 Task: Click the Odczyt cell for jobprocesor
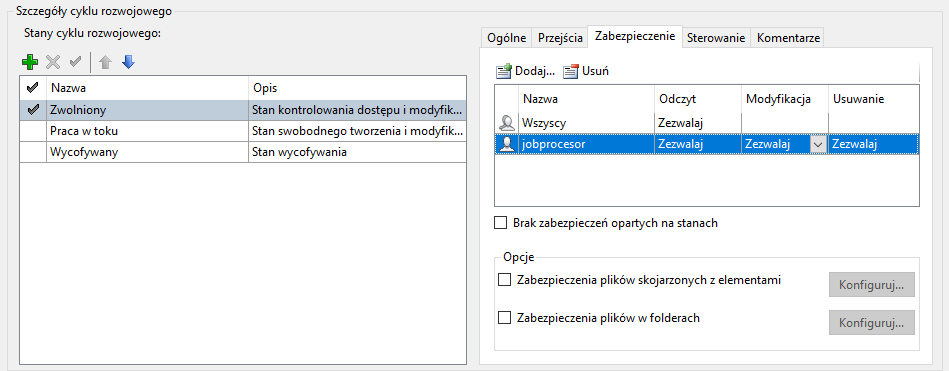click(698, 144)
